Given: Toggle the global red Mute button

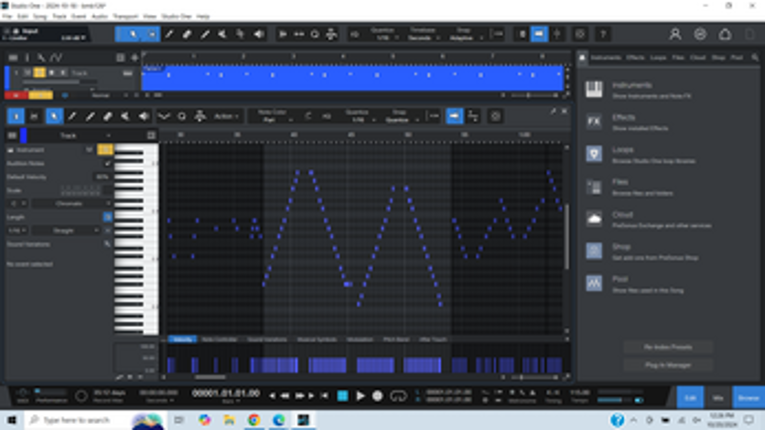Looking at the screenshot, I should (16, 95).
